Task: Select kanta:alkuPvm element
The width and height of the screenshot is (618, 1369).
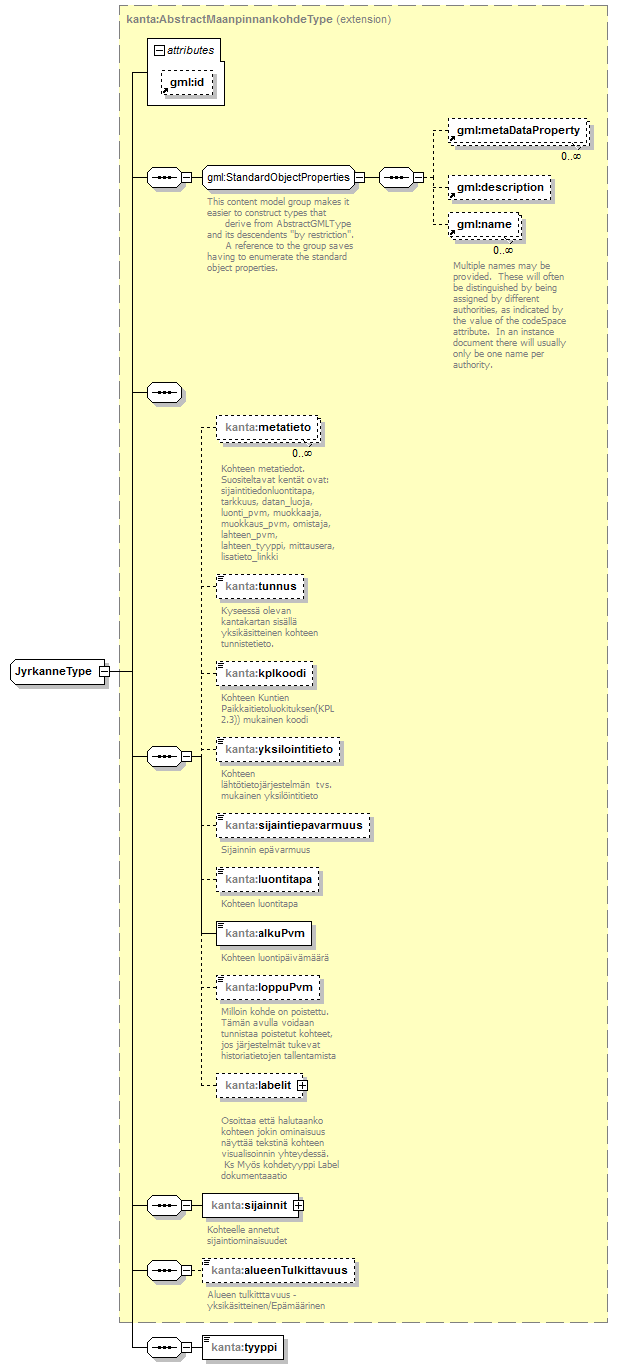Action: click(264, 934)
